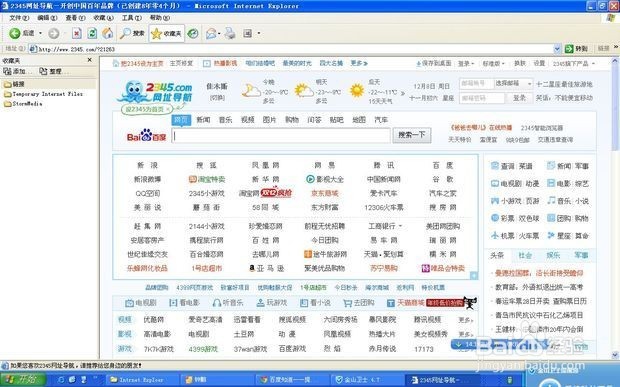Viewport: 620px width, 387px height.
Task: Open the 查看 menu
Action: 75,18
